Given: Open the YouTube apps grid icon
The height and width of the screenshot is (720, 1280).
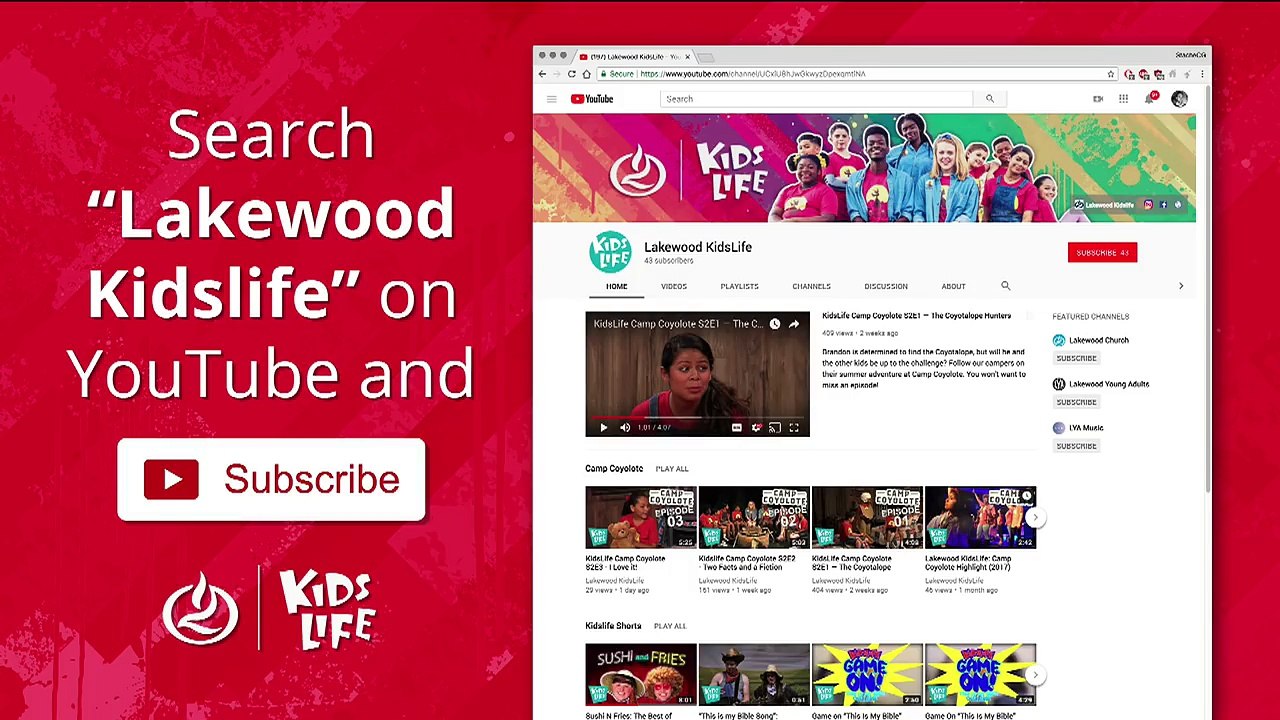Looking at the screenshot, I should pyautogui.click(x=1123, y=99).
